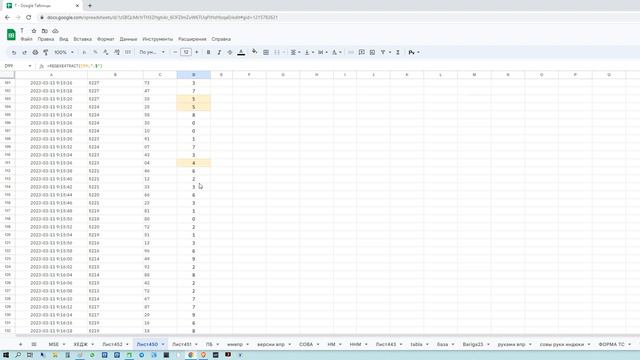Viewport: 640px width, 360px height.
Task: Open the Лист450 tab options arrow
Action: pyautogui.click(x=163, y=345)
